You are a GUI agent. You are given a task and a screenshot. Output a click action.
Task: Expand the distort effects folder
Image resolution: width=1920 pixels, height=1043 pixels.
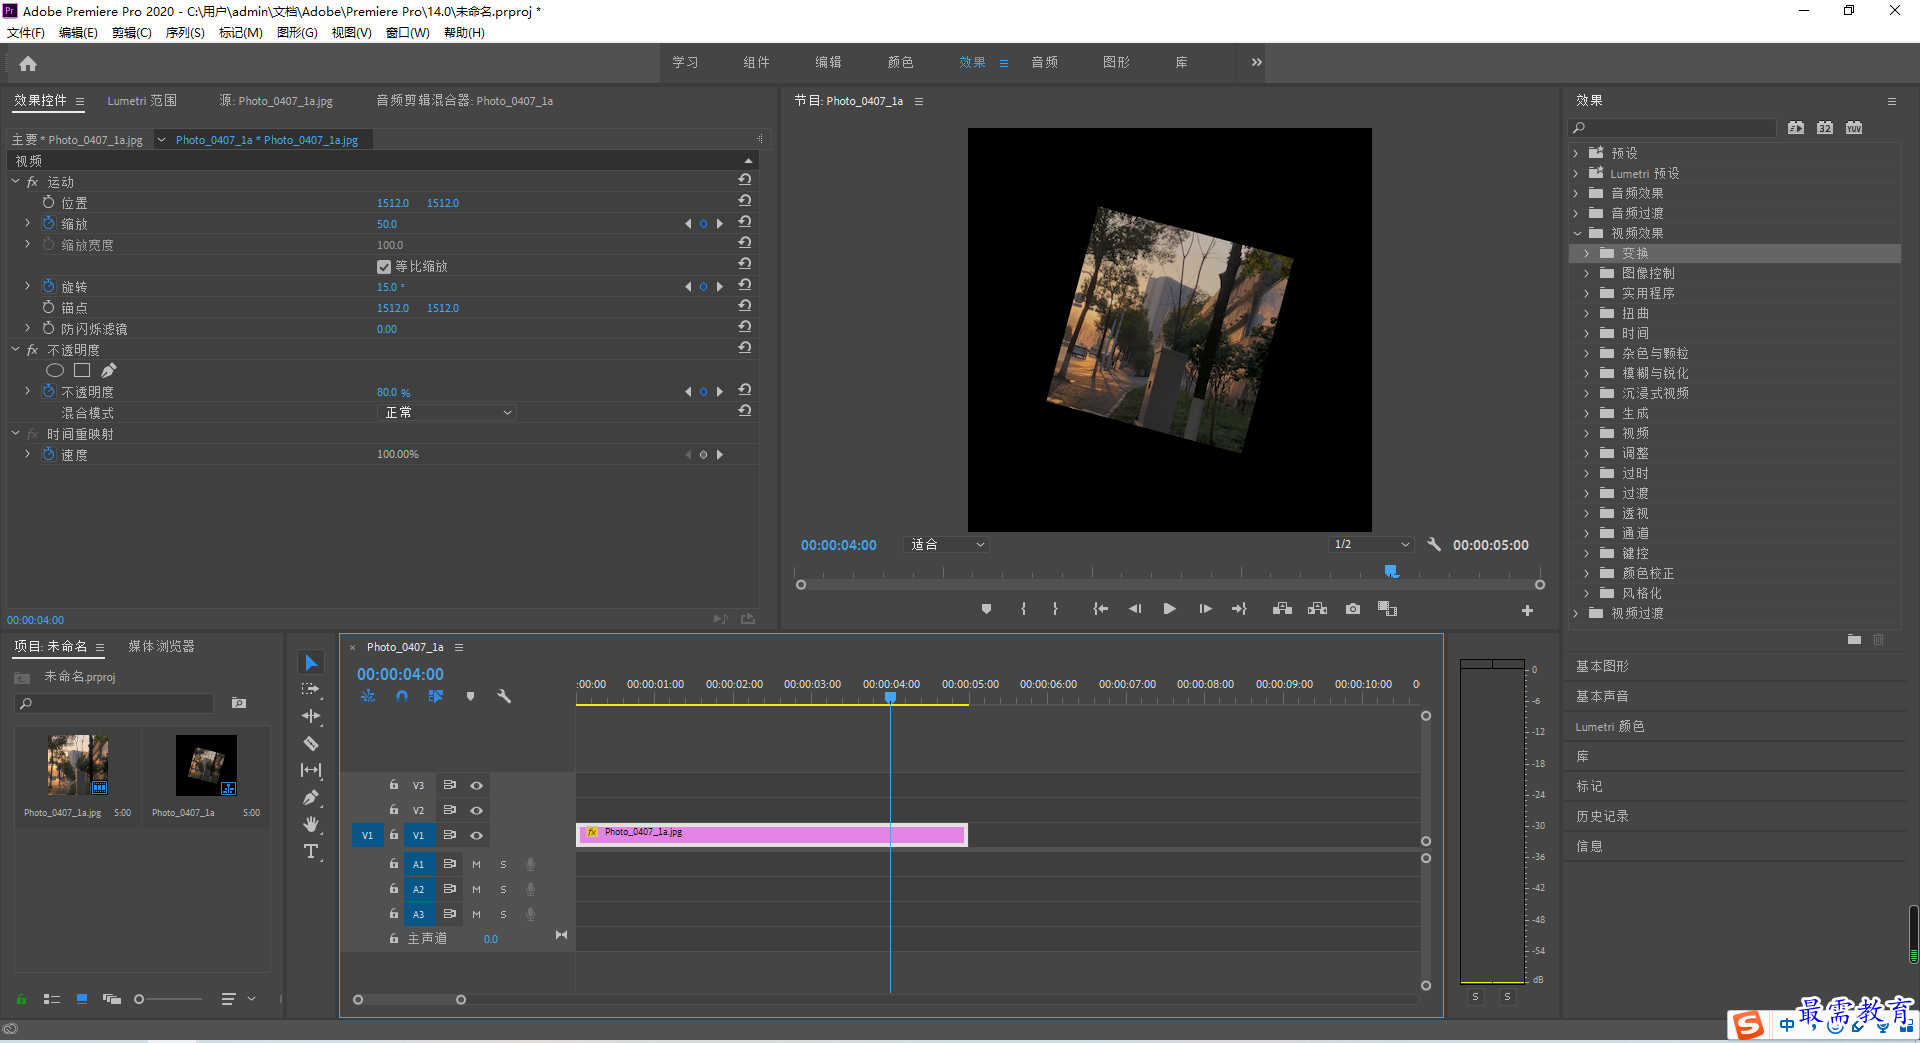coord(1586,313)
